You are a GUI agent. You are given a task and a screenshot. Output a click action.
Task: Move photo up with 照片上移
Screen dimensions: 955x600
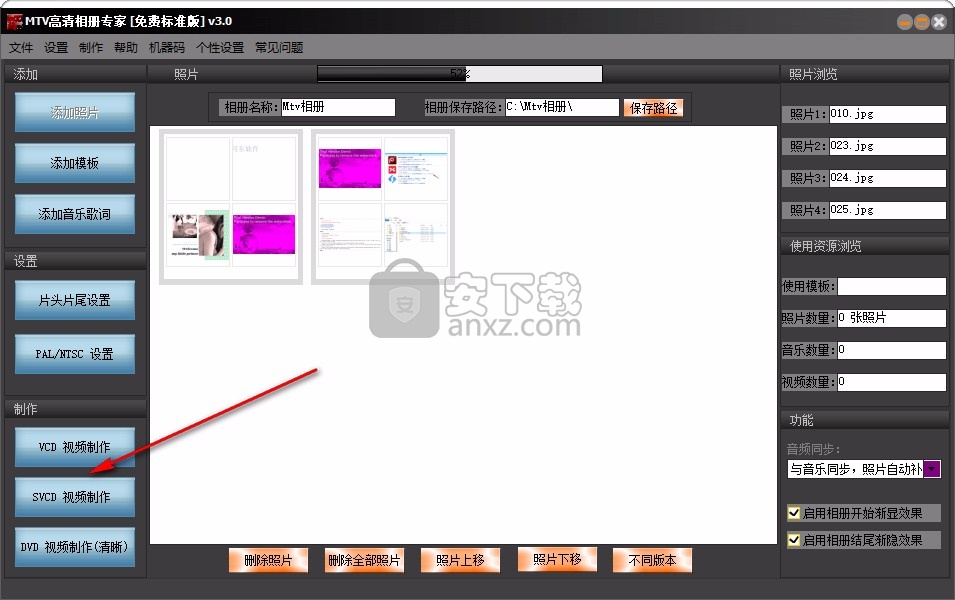coord(460,560)
